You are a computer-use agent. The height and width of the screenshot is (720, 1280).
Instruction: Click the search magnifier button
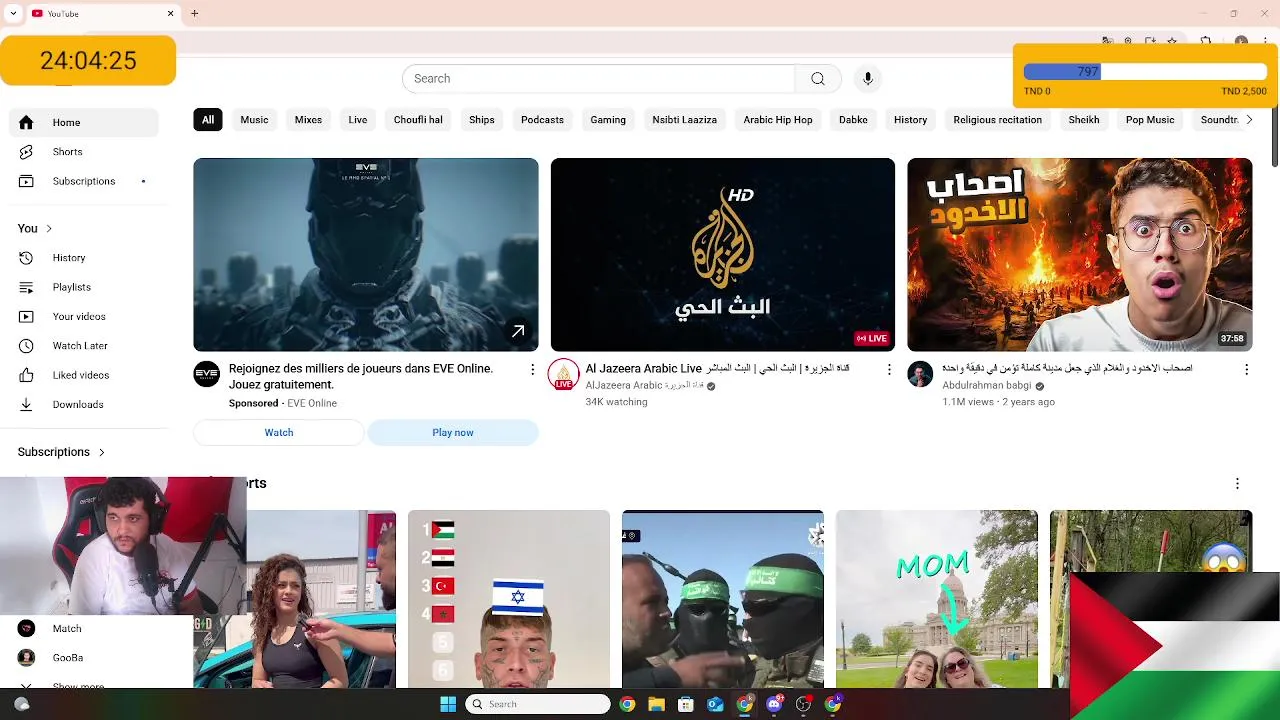(x=818, y=79)
